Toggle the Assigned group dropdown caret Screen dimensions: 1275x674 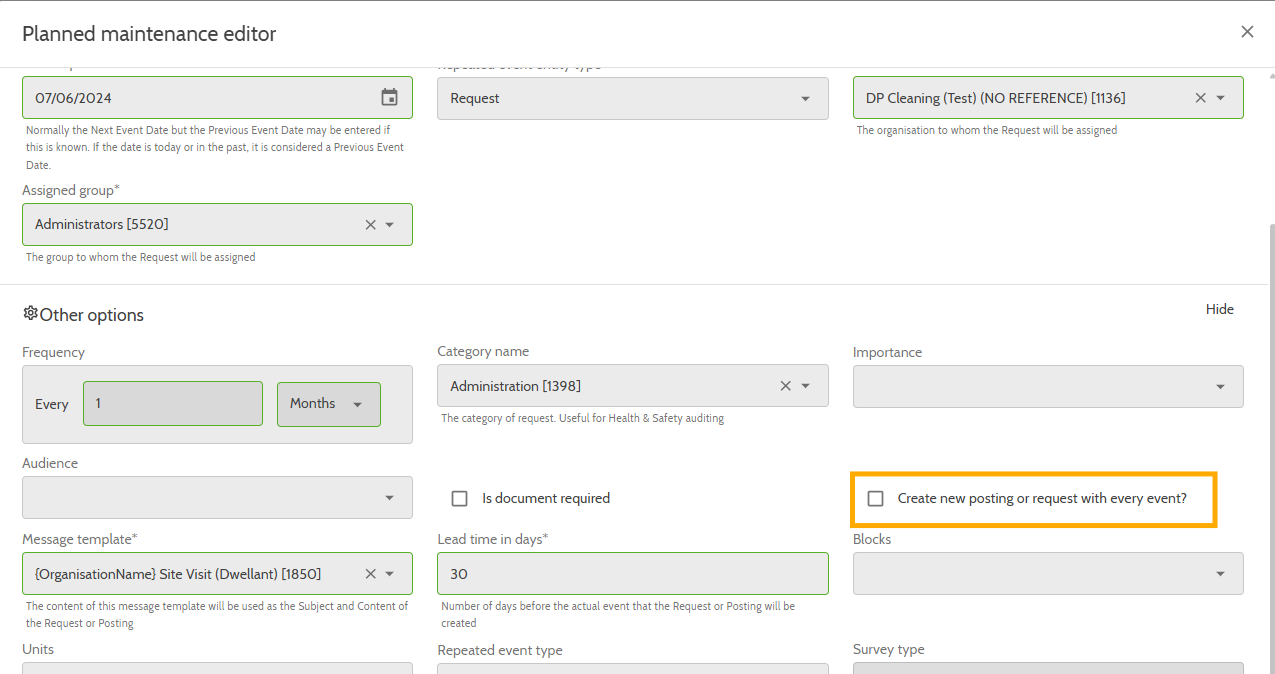point(392,224)
